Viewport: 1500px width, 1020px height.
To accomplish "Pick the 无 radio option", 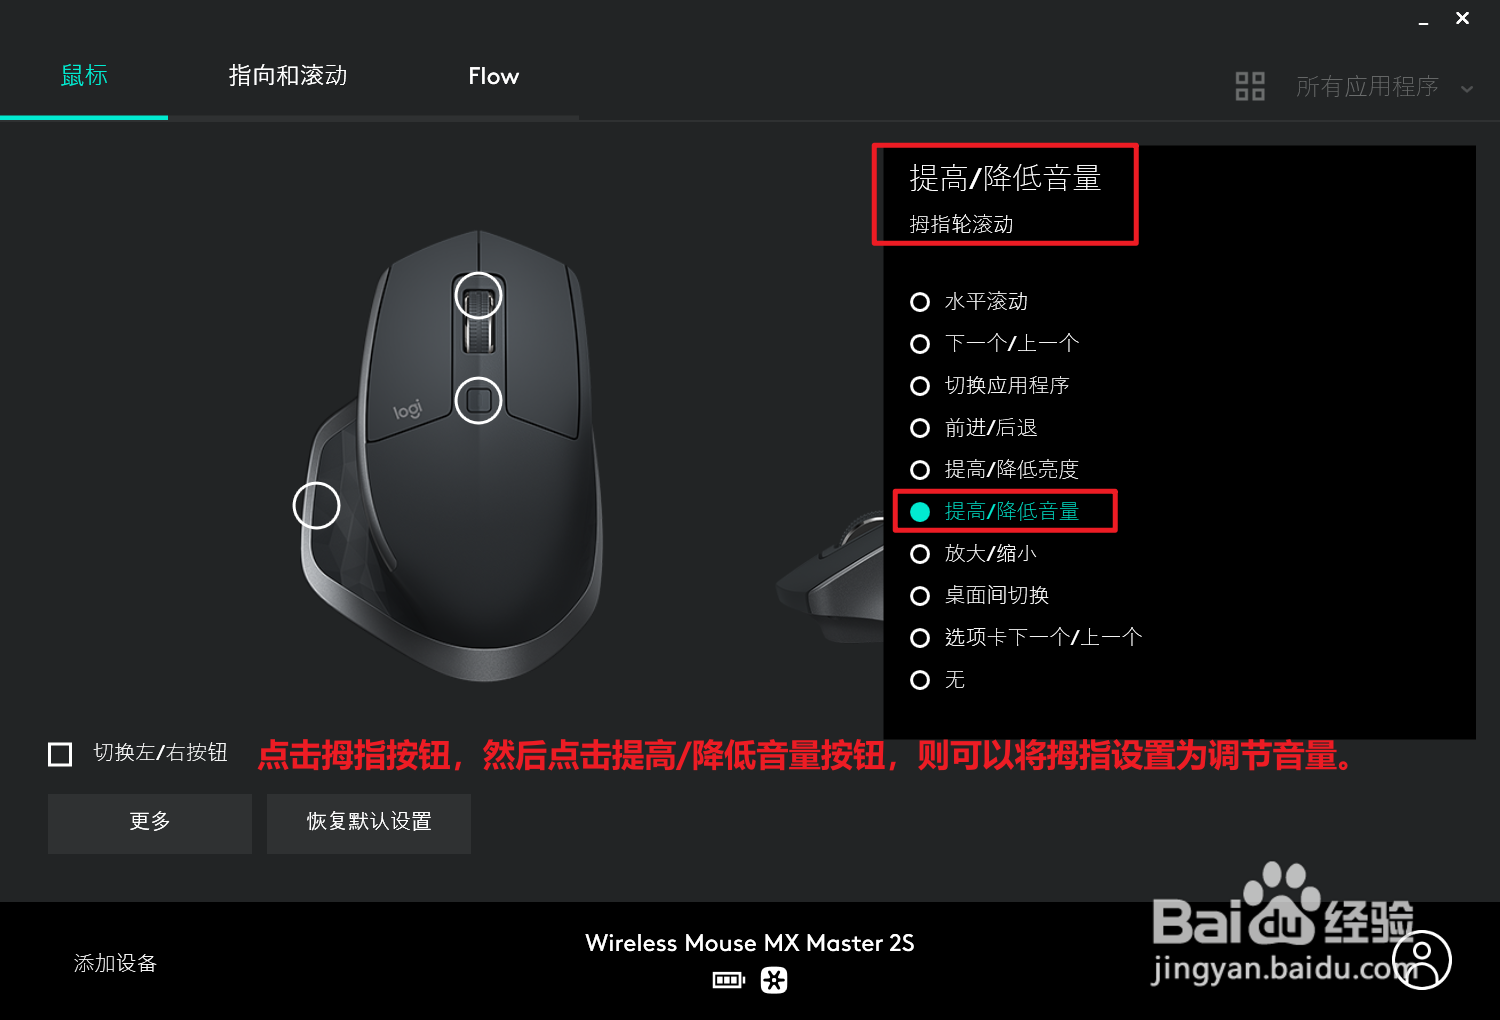I will coord(937,680).
